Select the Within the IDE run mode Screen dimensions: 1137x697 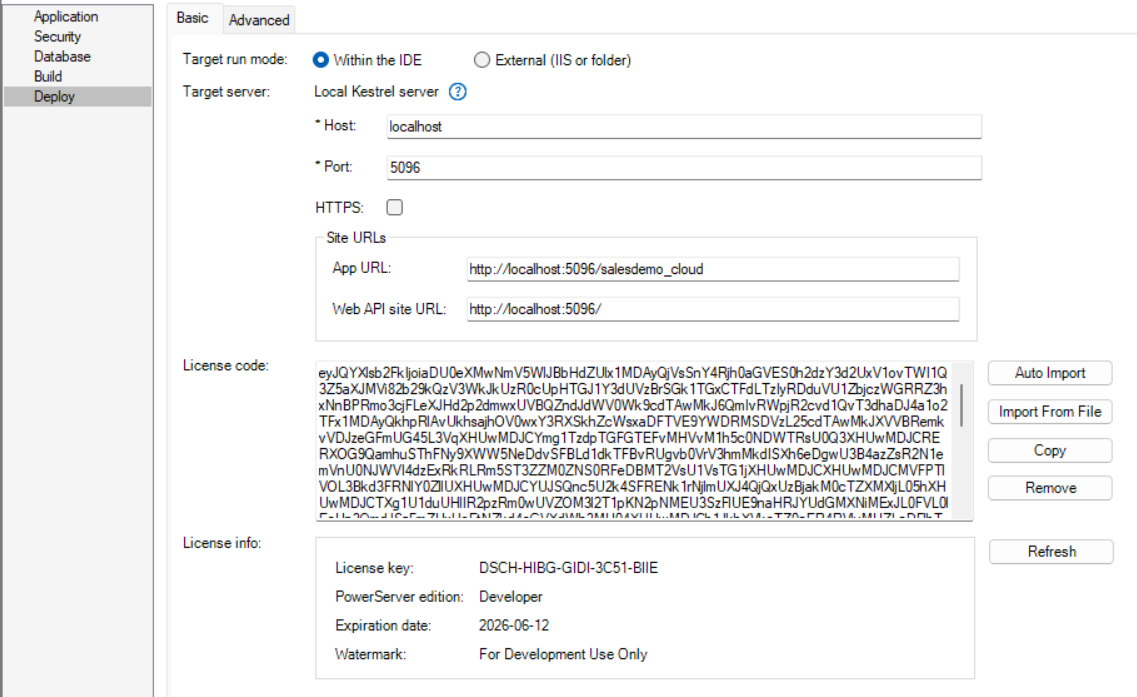point(321,60)
